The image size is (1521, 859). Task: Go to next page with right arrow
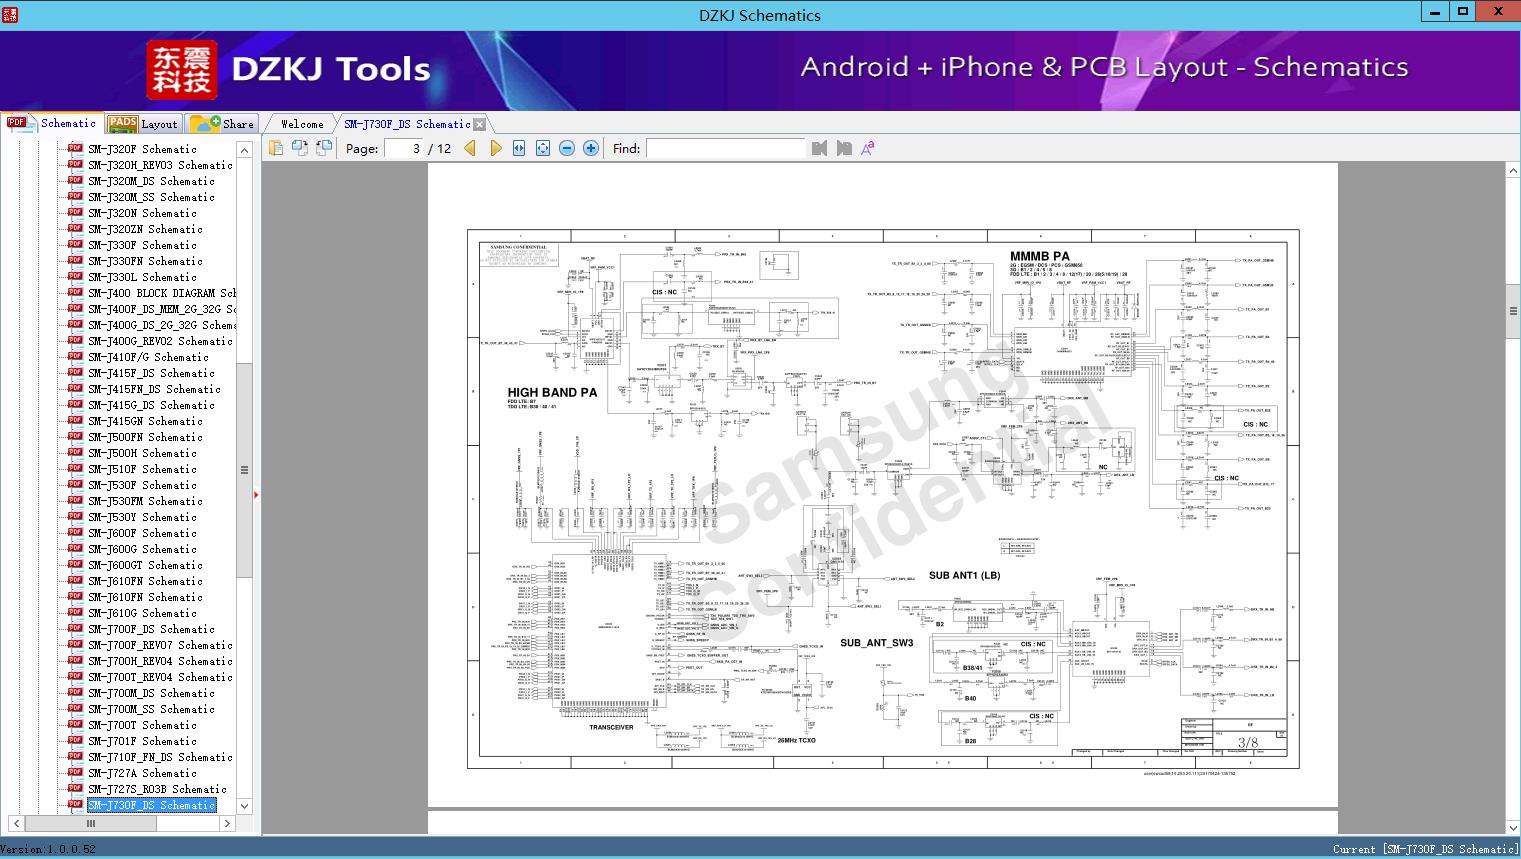tap(495, 148)
